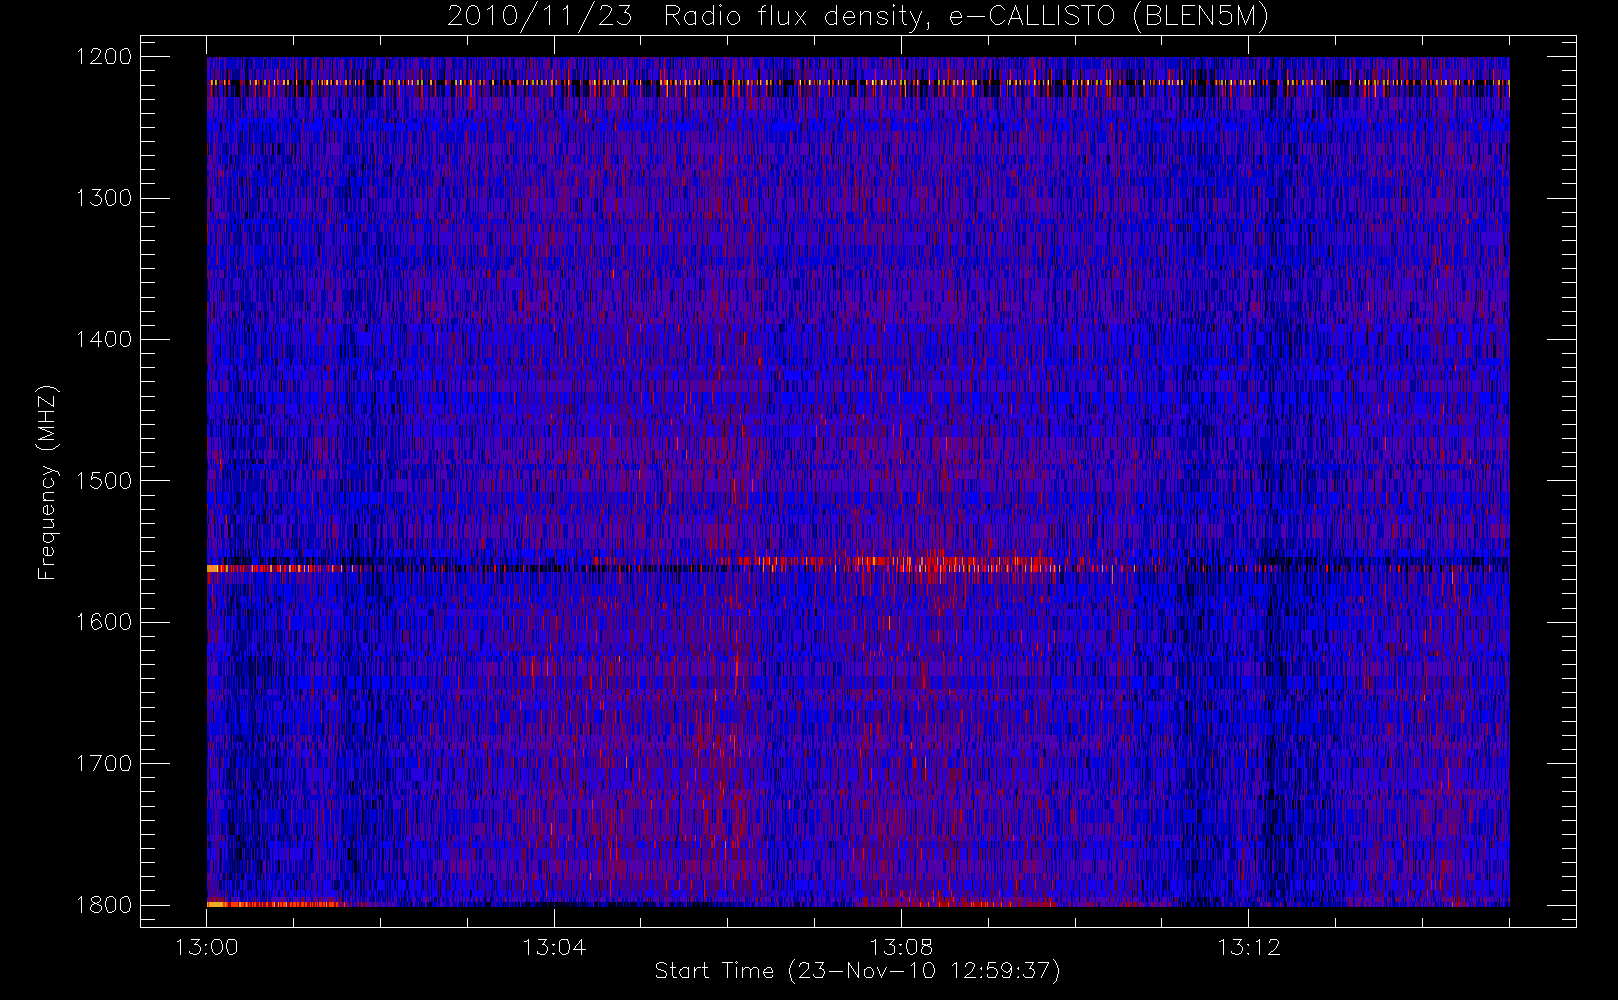Select the 1300 frequency tick label

[x=104, y=198]
